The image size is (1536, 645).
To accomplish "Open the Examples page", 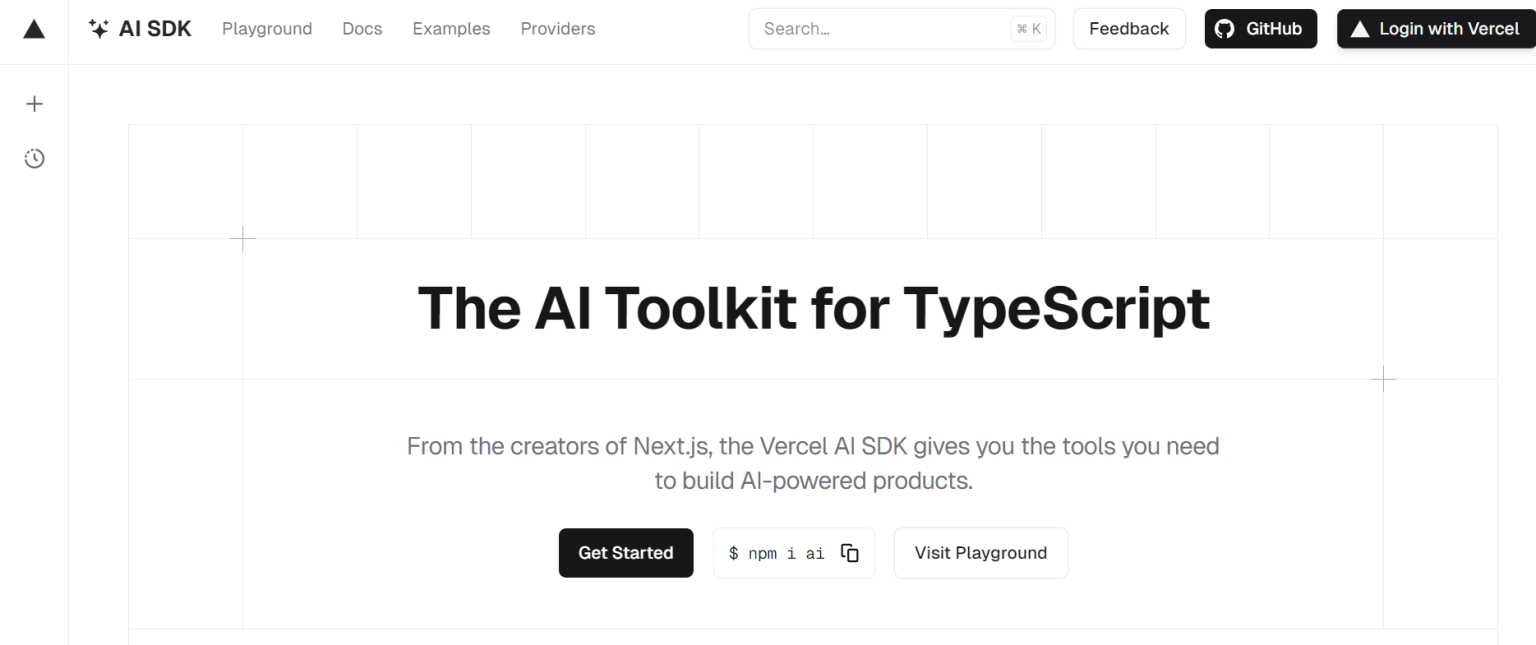I will pyautogui.click(x=451, y=28).
